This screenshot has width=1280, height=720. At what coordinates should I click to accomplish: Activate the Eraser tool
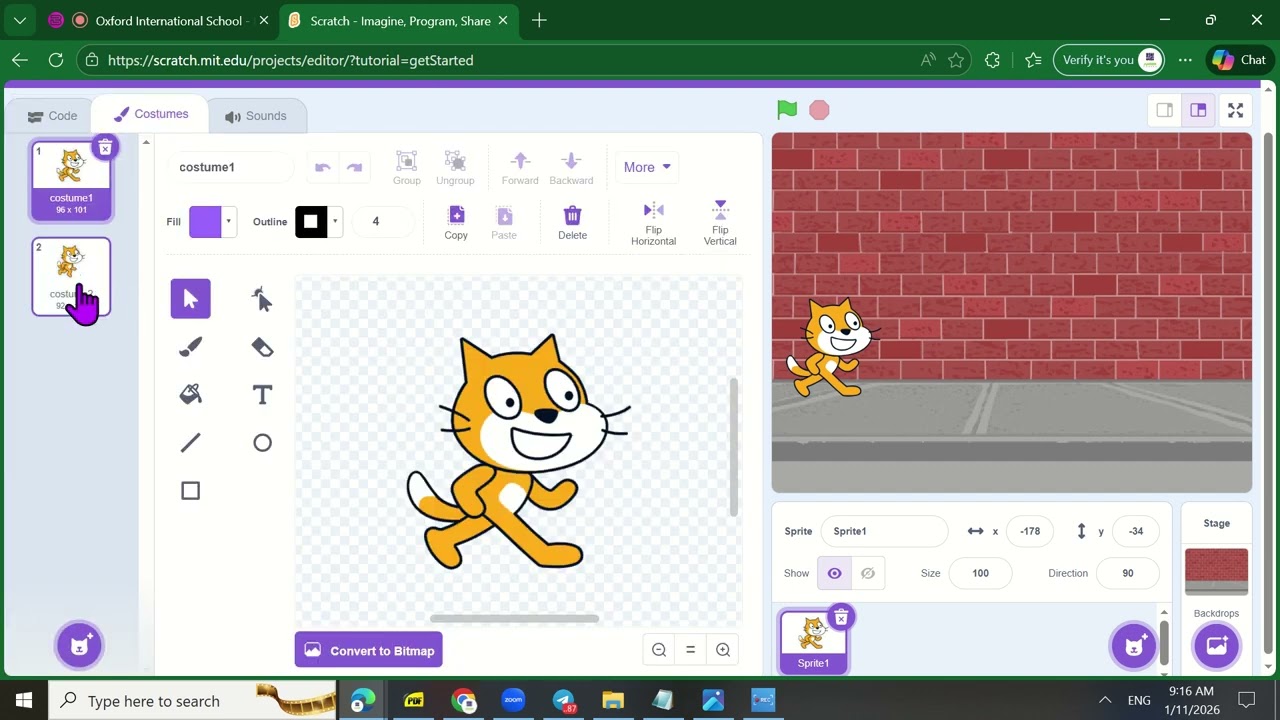262,347
